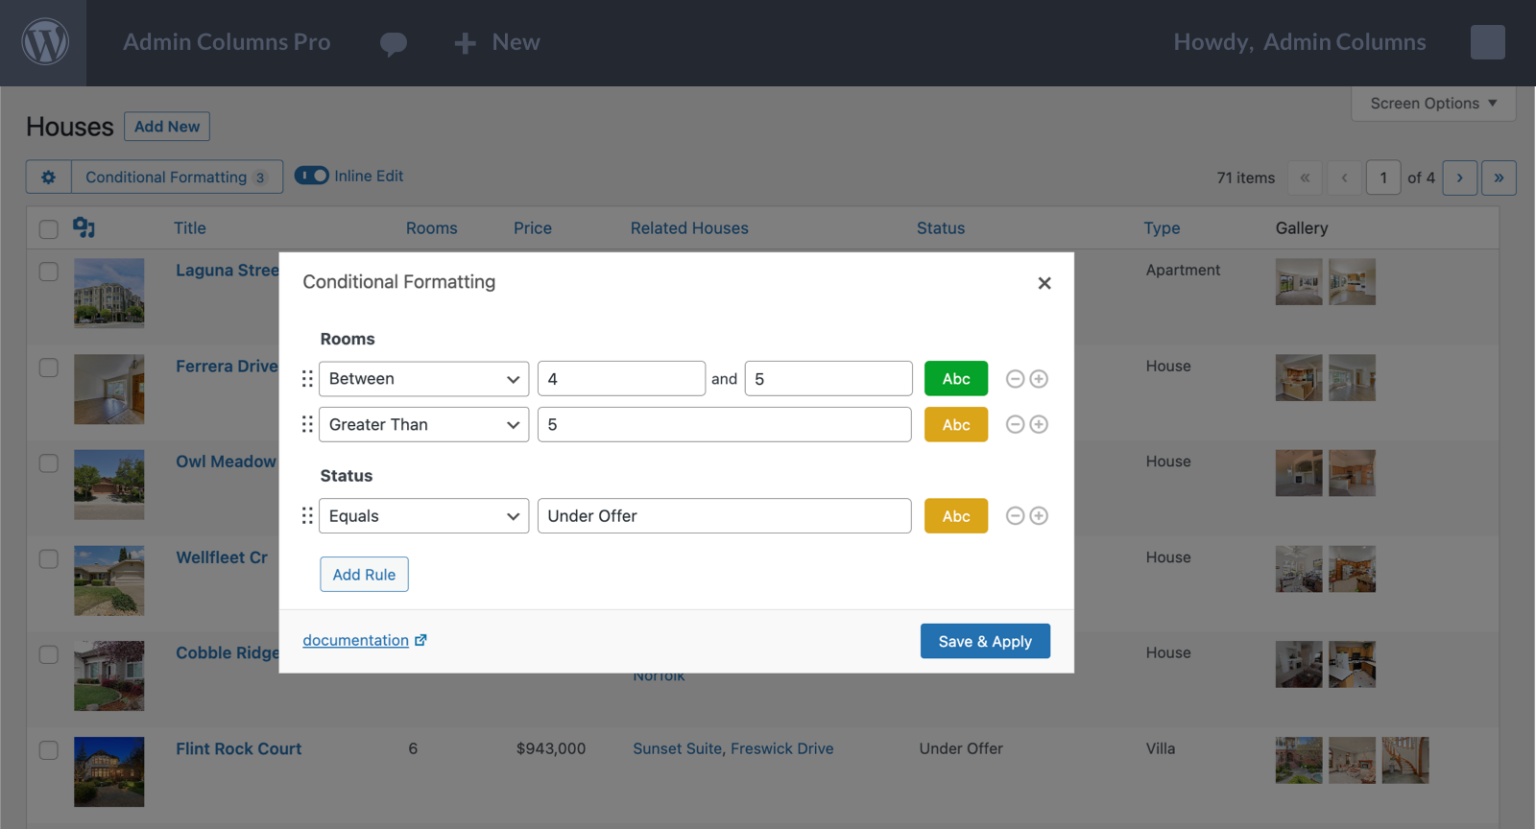Click the green Abc format swatch
The width and height of the screenshot is (1536, 829).
(955, 379)
